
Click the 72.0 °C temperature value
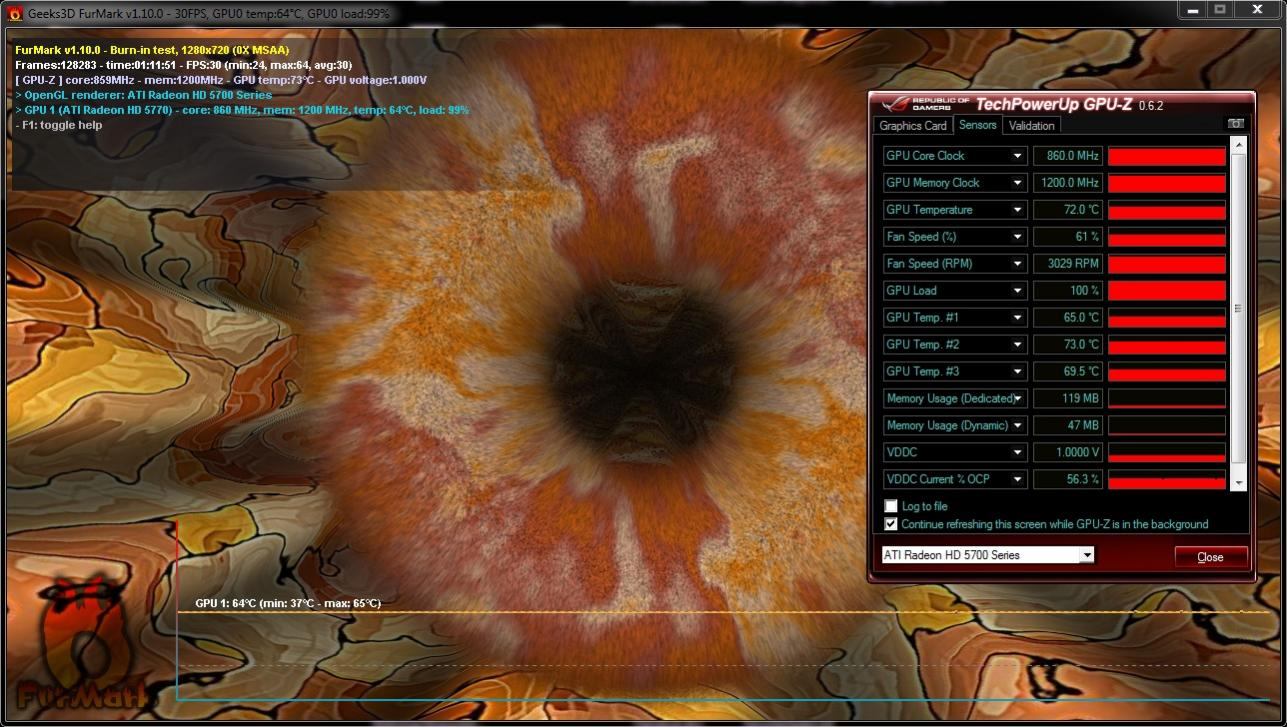(x=1068, y=210)
